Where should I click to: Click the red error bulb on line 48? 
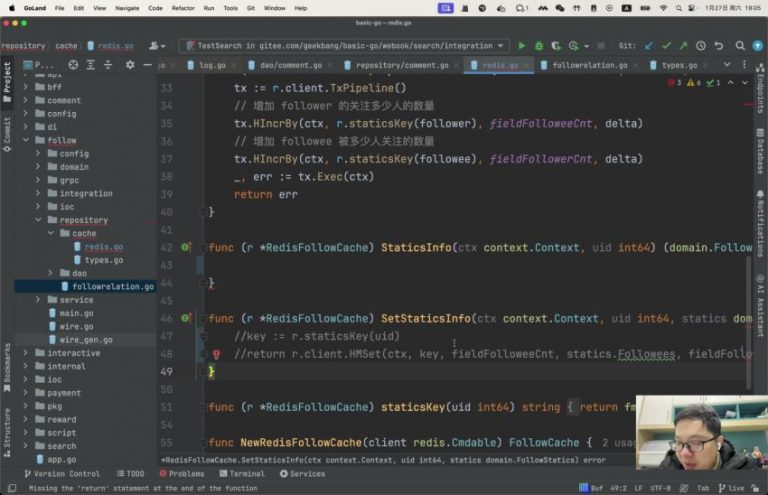[216, 354]
